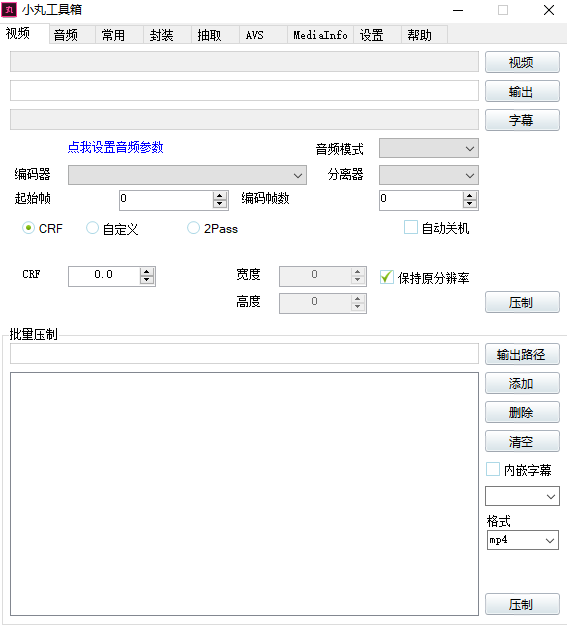Click the 清空 button
This screenshot has height=628, width=567.
click(522, 441)
